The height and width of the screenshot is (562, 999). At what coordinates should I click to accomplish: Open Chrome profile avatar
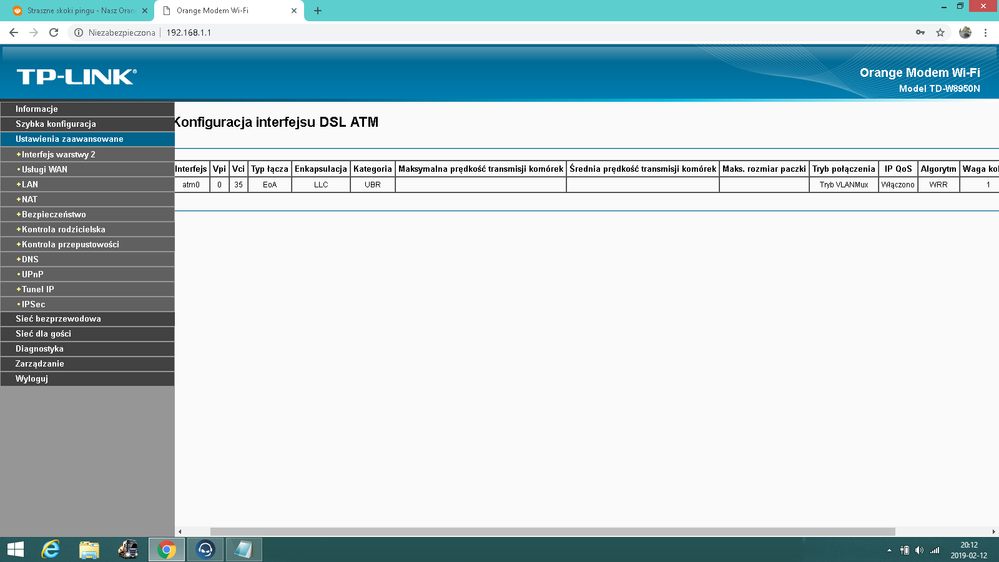pos(965,32)
